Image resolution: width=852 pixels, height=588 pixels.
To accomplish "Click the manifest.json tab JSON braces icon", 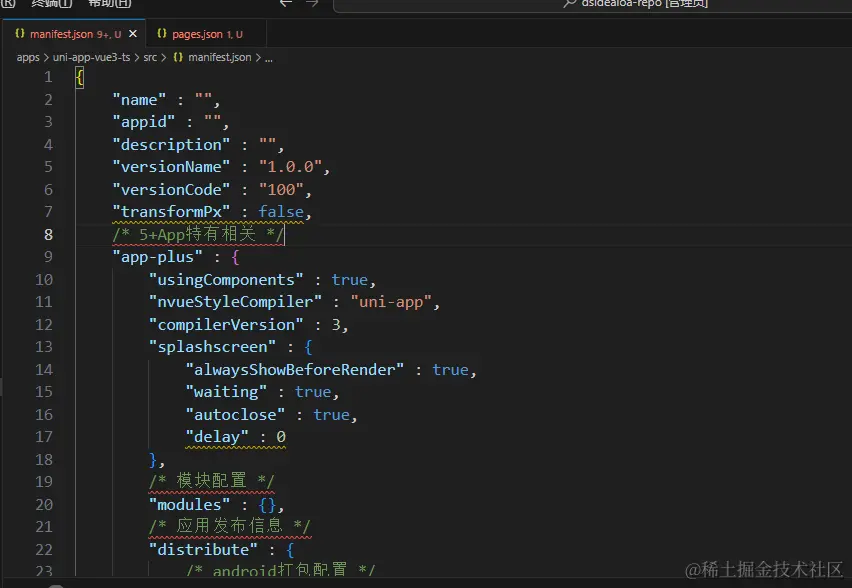I will [x=20, y=34].
